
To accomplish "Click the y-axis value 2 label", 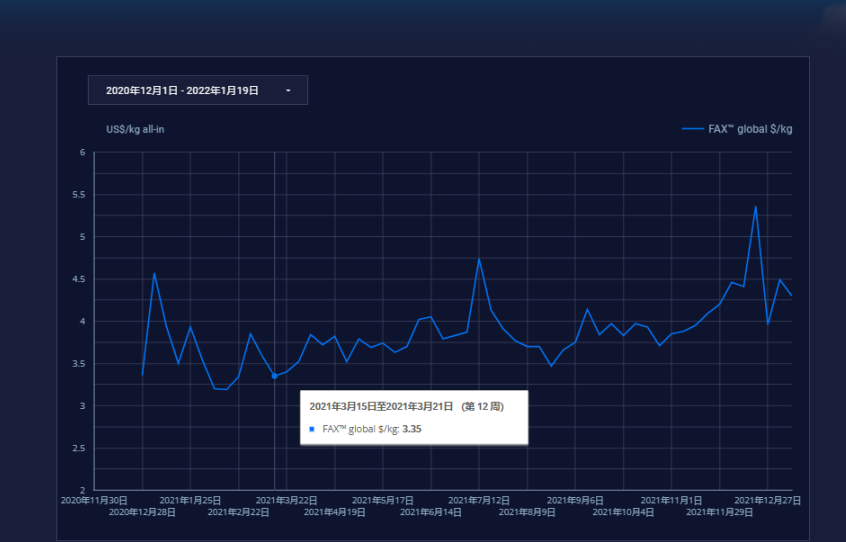I will 83,490.
